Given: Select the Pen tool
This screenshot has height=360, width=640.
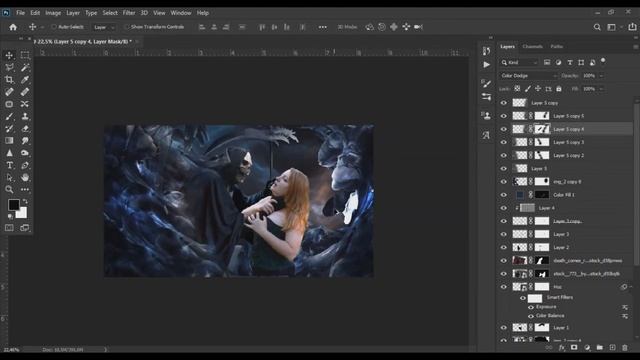Looking at the screenshot, I should point(25,165).
